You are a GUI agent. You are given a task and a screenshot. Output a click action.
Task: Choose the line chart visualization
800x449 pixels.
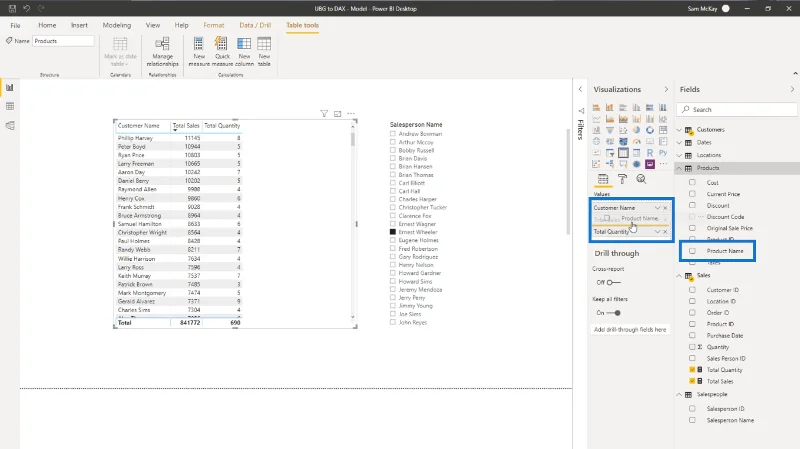[596, 119]
